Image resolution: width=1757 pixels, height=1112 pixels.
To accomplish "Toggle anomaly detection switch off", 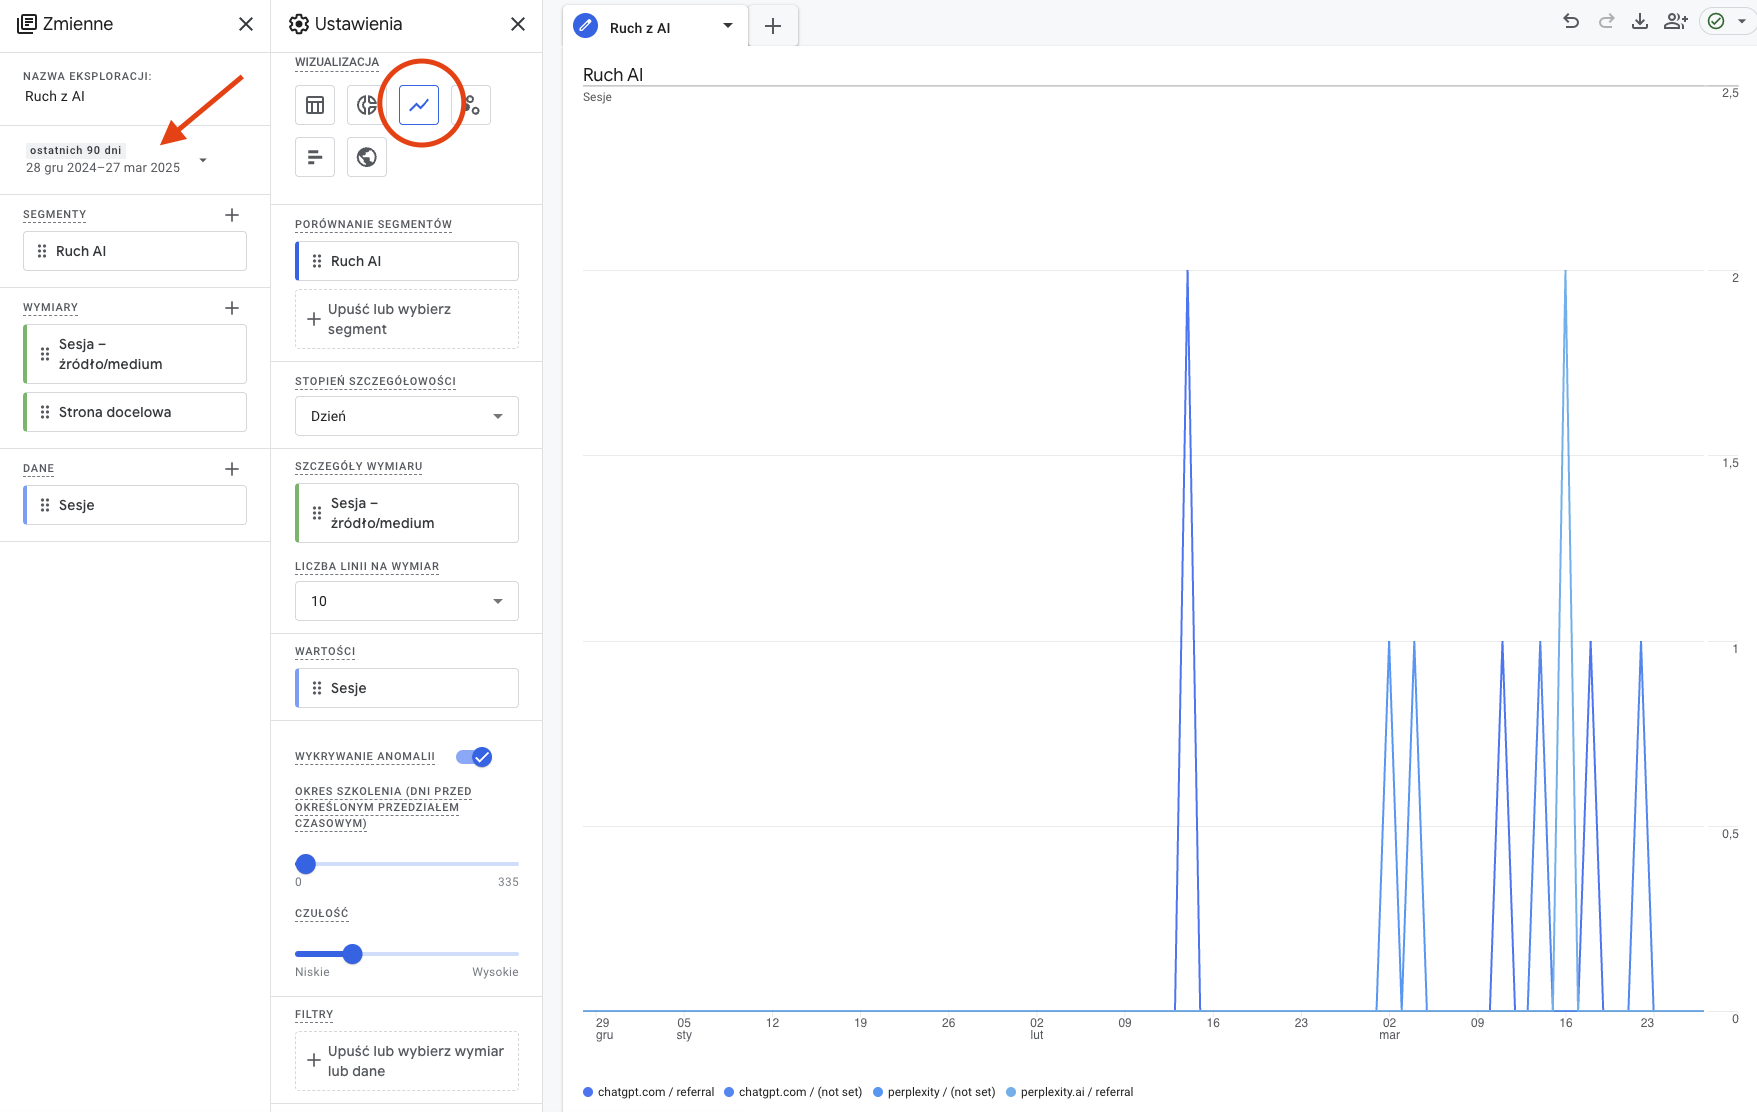I will [x=474, y=757].
